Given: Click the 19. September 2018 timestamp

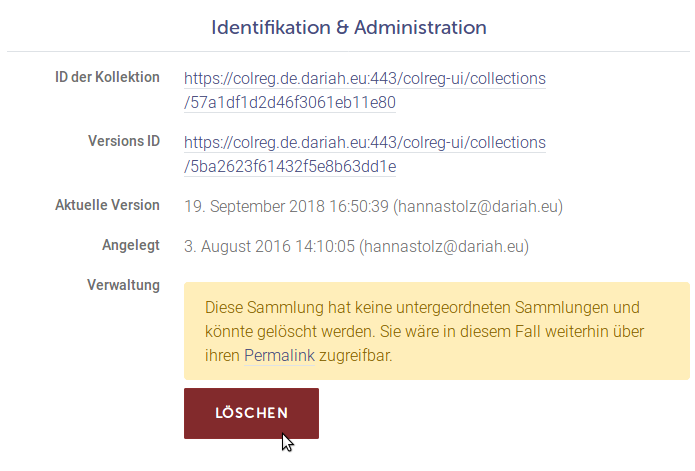Looking at the screenshot, I should [286, 207].
